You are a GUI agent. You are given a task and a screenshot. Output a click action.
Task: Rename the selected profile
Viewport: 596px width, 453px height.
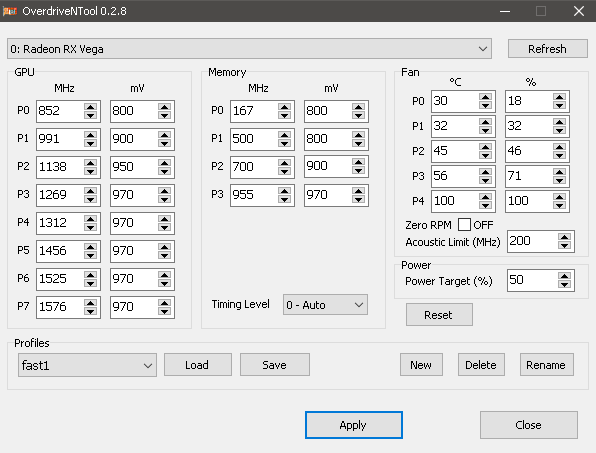point(546,365)
